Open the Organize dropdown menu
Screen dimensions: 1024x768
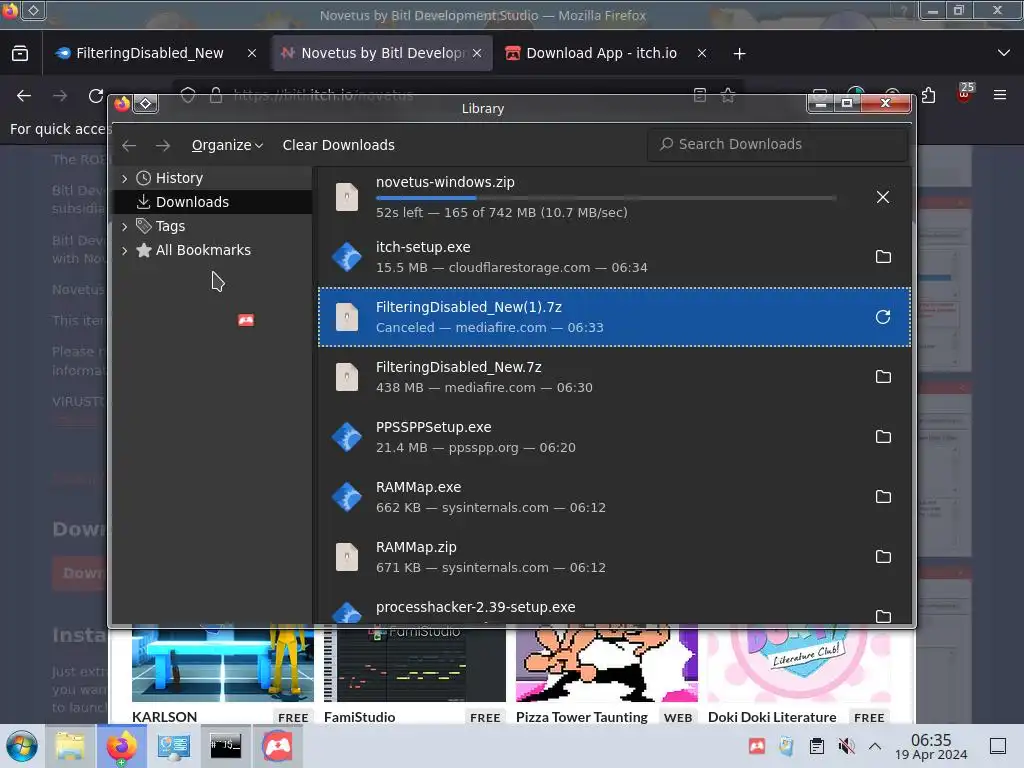pos(227,145)
